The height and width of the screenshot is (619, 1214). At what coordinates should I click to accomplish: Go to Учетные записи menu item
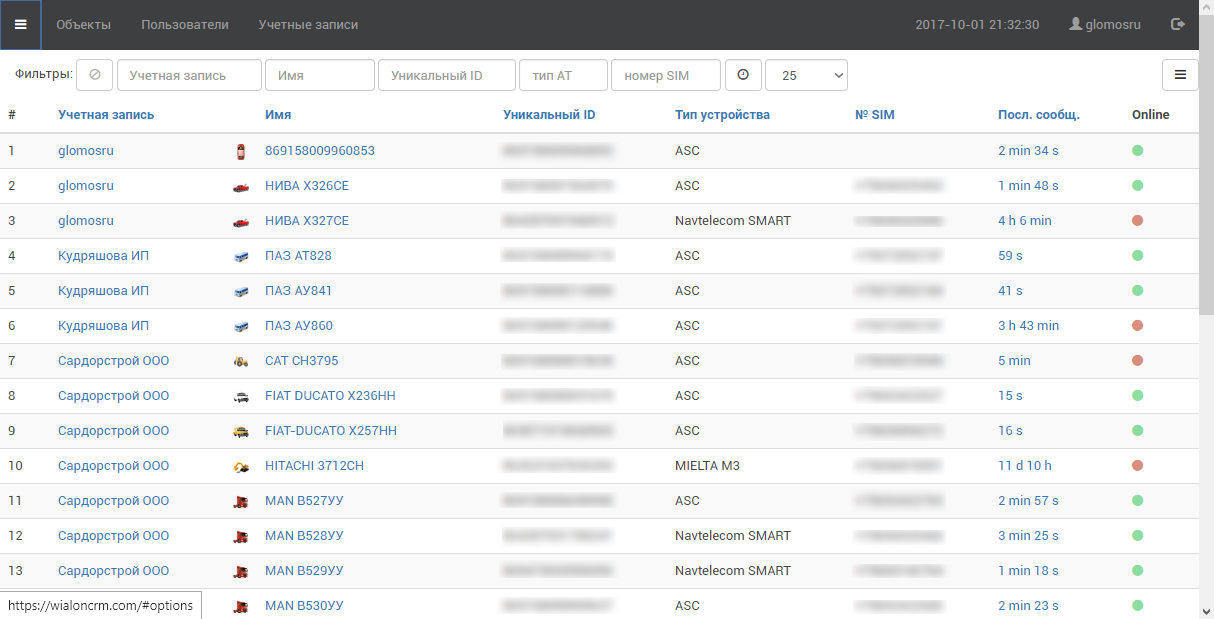click(x=308, y=25)
